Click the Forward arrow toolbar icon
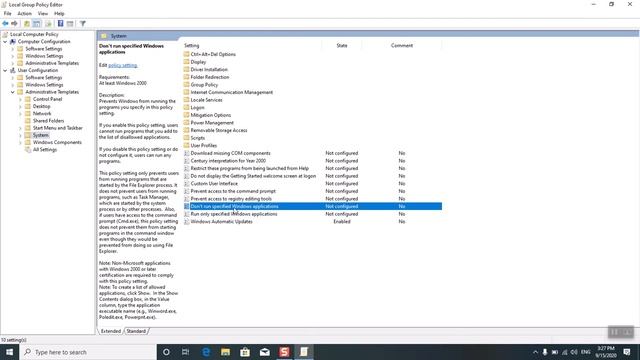Image resolution: width=640 pixels, height=360 pixels. pyautogui.click(x=14, y=24)
